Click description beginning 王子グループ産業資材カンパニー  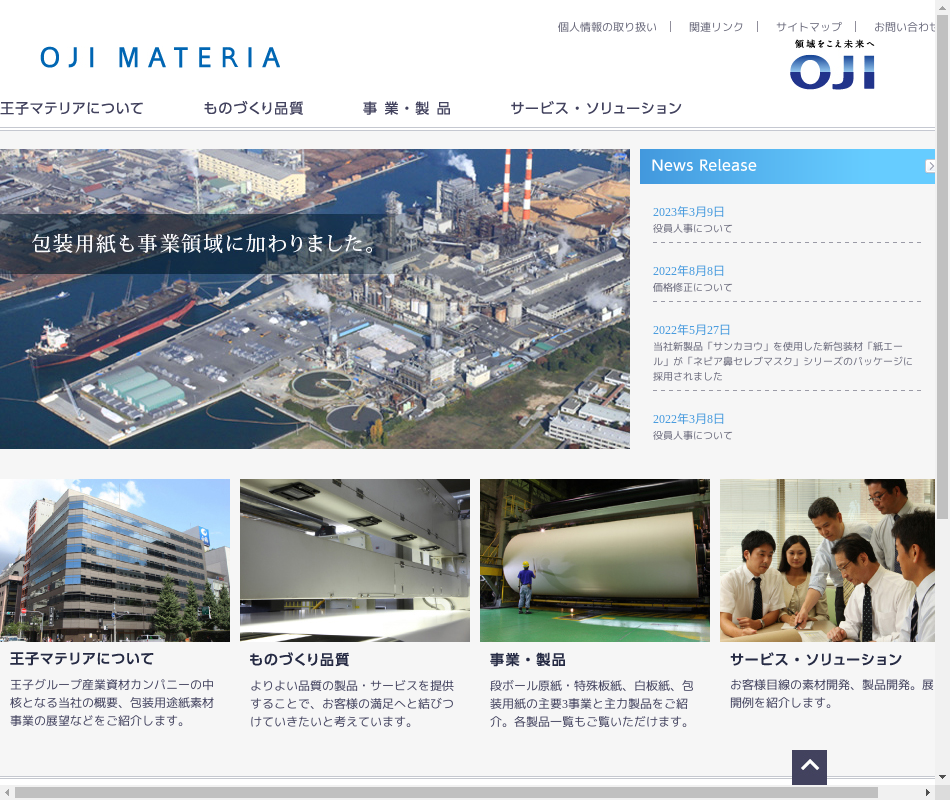112,702
